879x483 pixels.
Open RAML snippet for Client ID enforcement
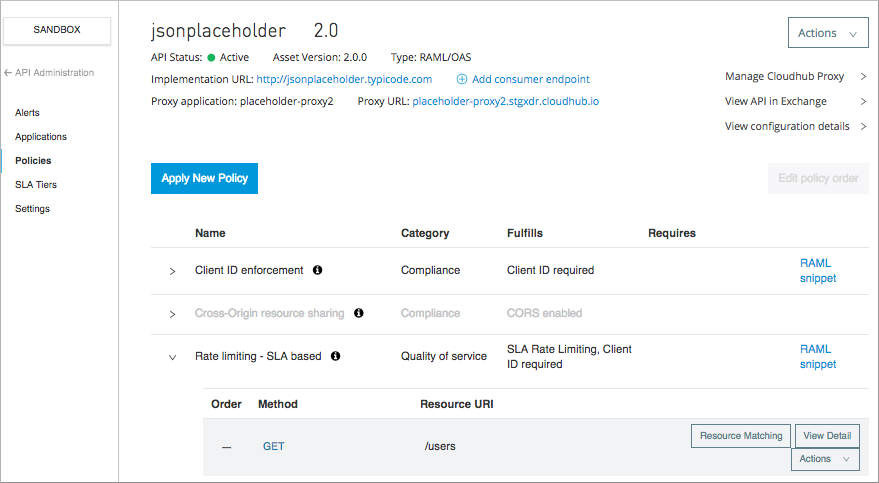coord(818,271)
